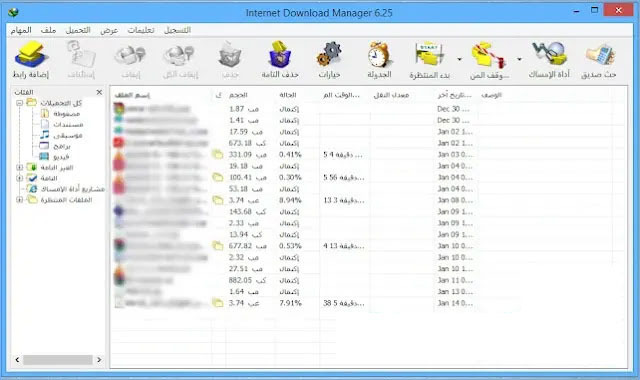
Task: Open the File (ملف) menu
Action: pyautogui.click(x=48, y=30)
